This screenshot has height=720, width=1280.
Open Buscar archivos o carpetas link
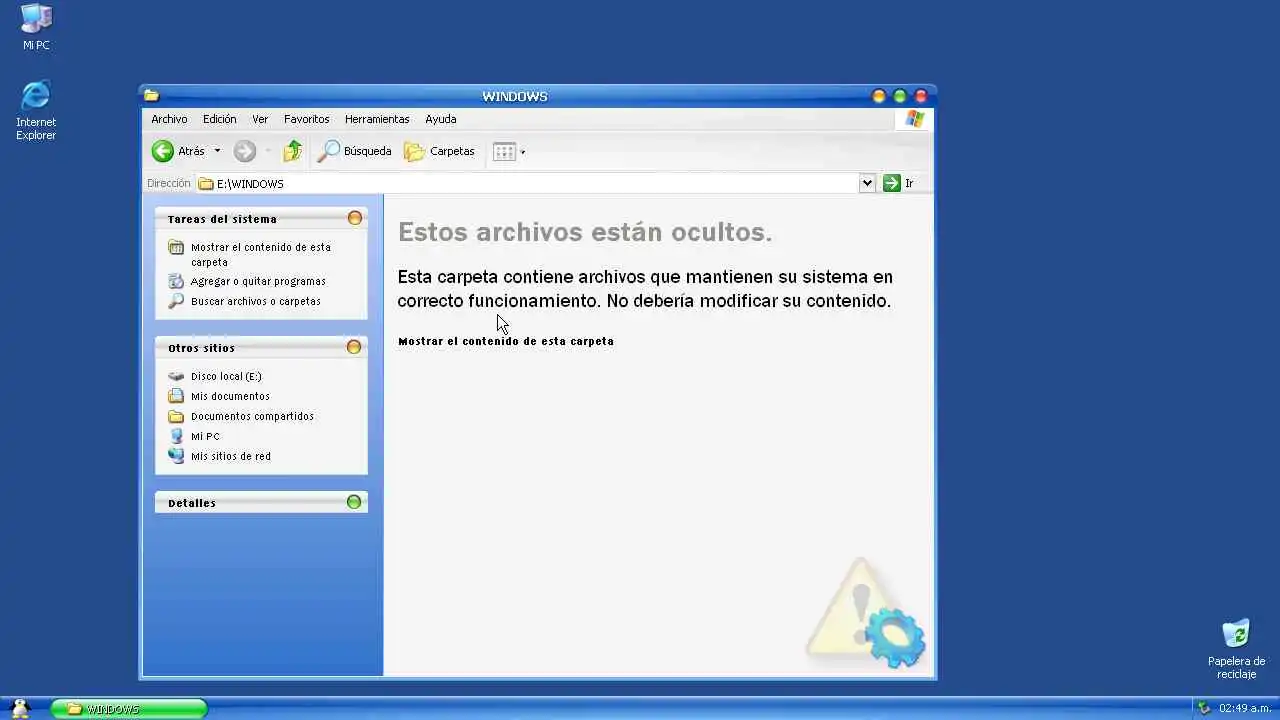tap(256, 301)
